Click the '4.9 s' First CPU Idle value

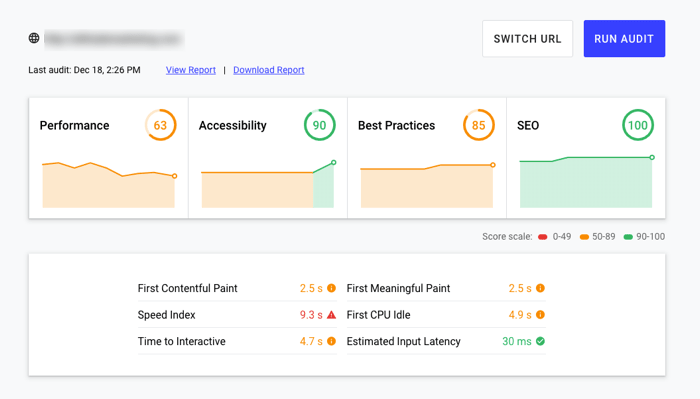(x=520, y=315)
